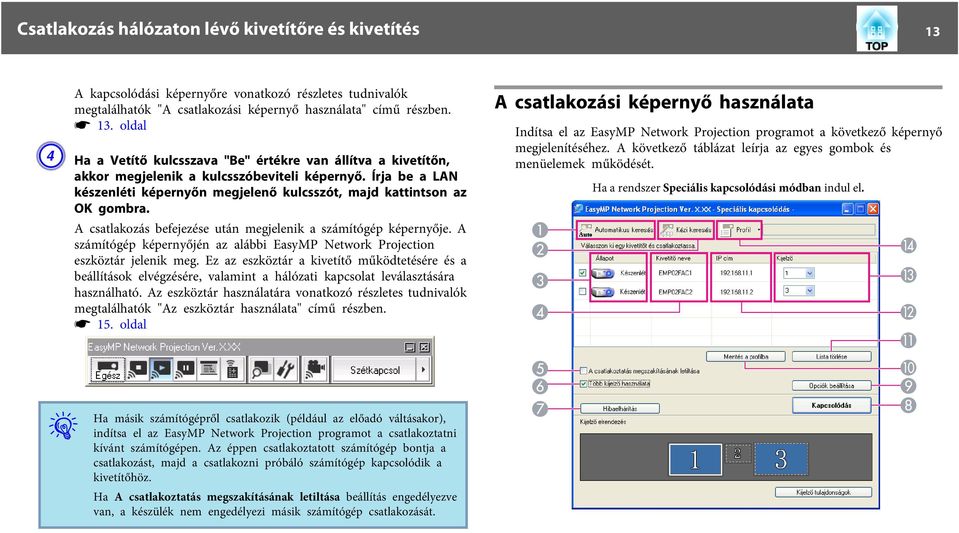Open the Kijelző dropdown showing 3

point(799,291)
